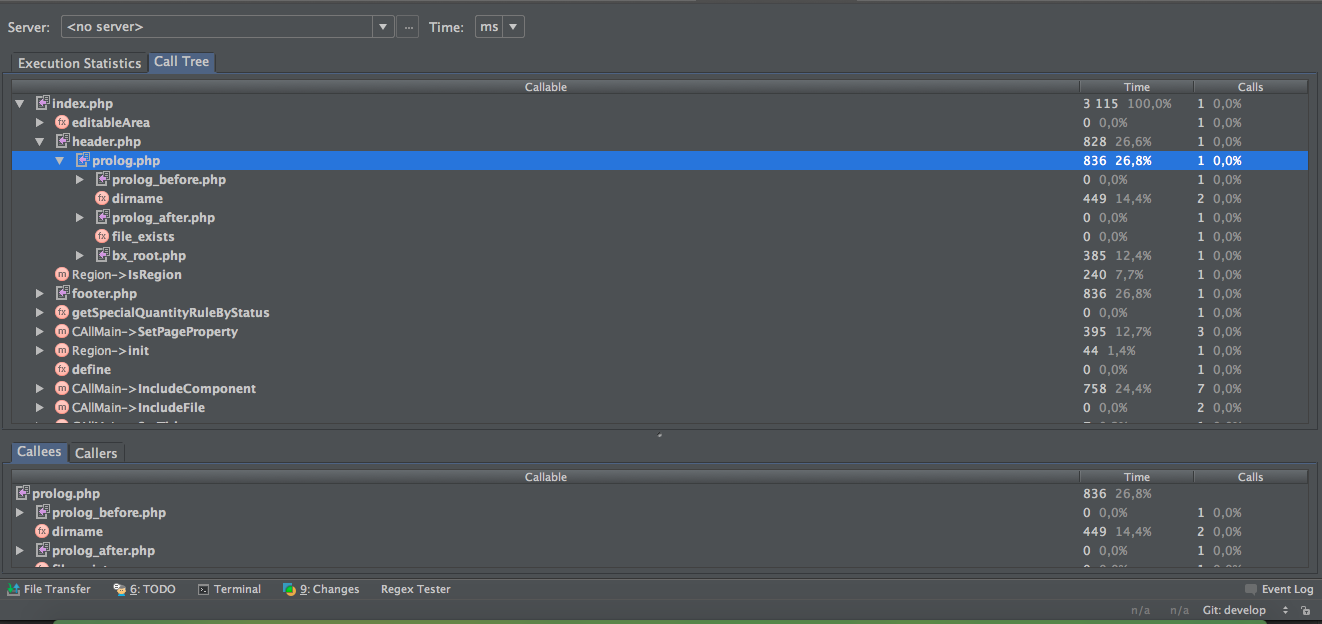Viewport: 1322px width, 624px height.
Task: Open the Regex Tester tool
Action: pyautogui.click(x=415, y=589)
